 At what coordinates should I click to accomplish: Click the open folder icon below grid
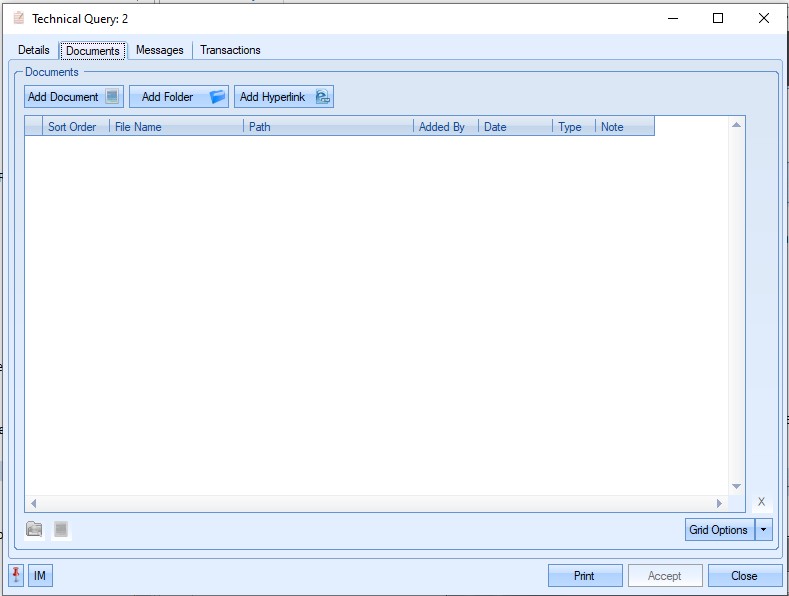coord(34,529)
